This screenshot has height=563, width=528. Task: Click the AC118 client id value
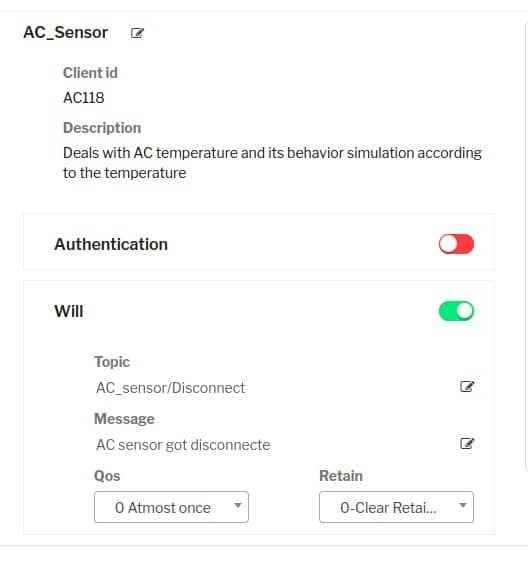pos(84,98)
